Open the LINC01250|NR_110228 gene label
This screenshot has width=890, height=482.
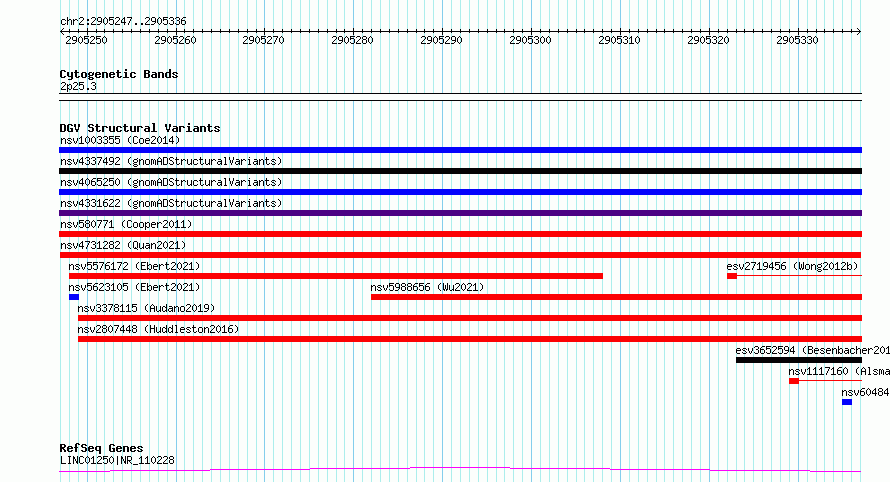point(117,460)
